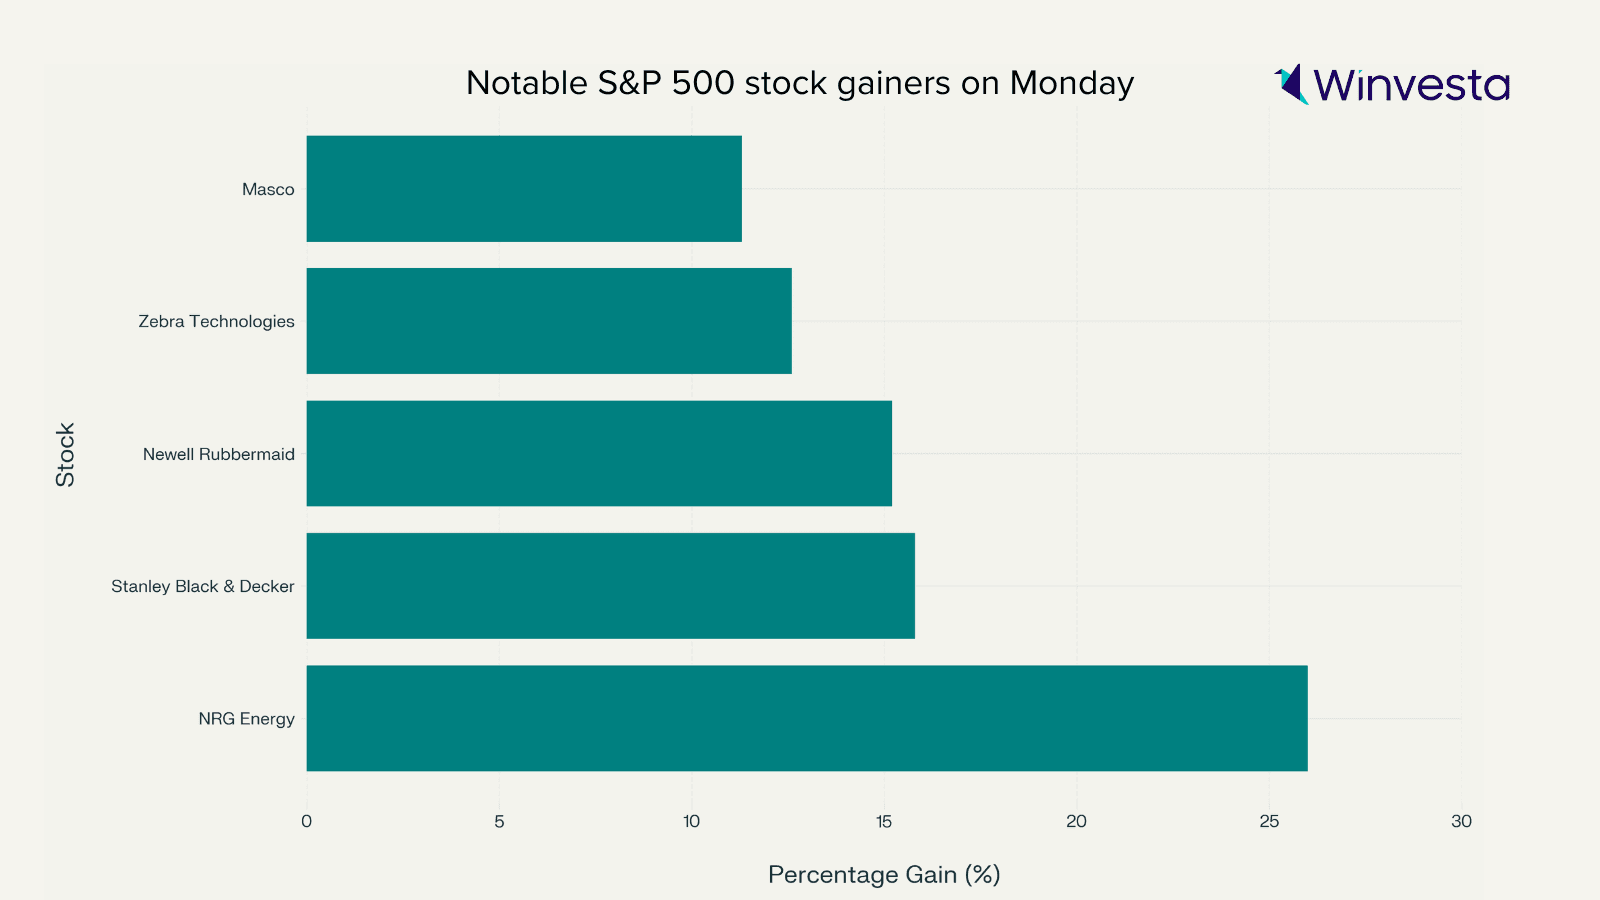Click the Masco axis label
The height and width of the screenshot is (900, 1600).
click(268, 189)
